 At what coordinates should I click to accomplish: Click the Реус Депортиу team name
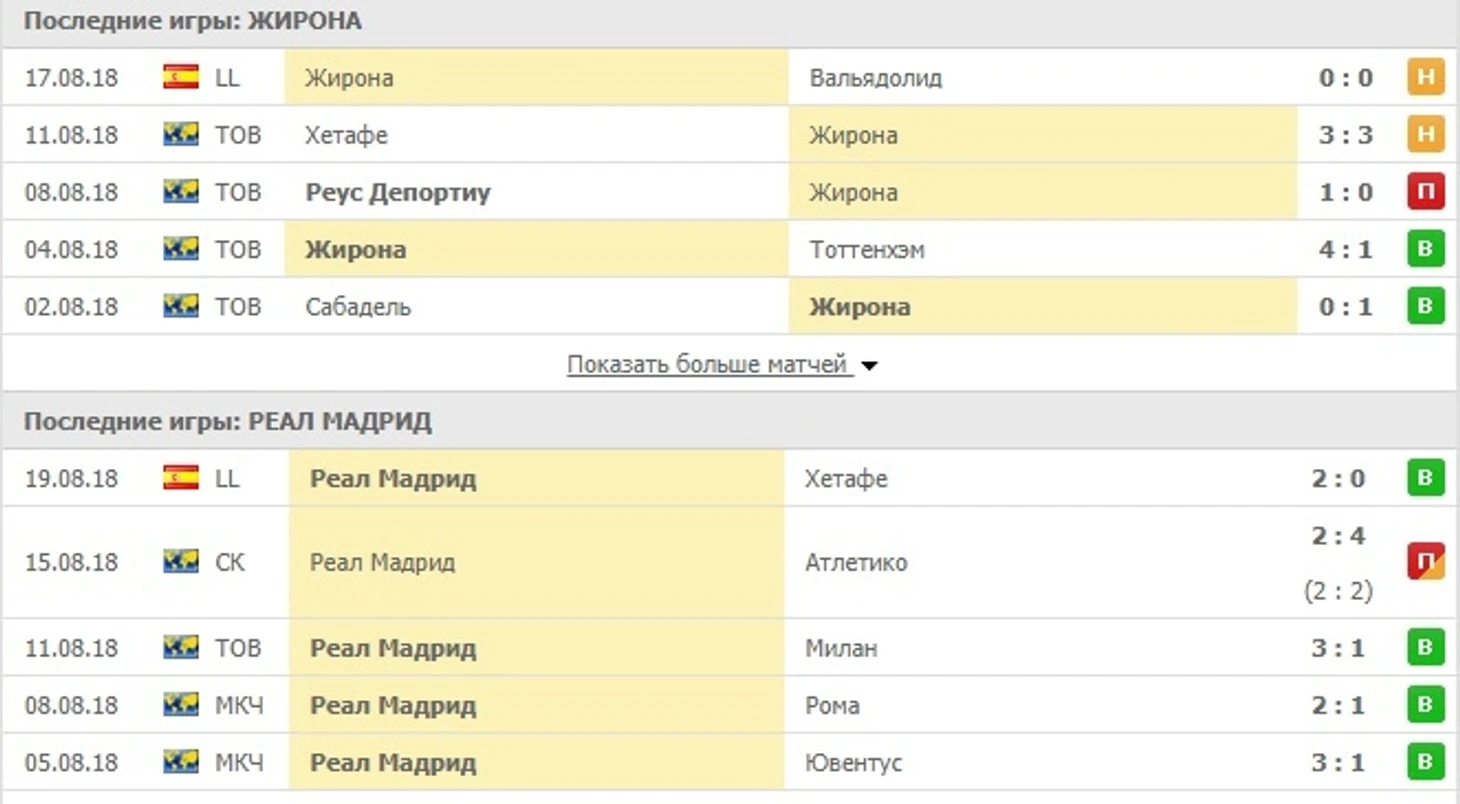[398, 192]
